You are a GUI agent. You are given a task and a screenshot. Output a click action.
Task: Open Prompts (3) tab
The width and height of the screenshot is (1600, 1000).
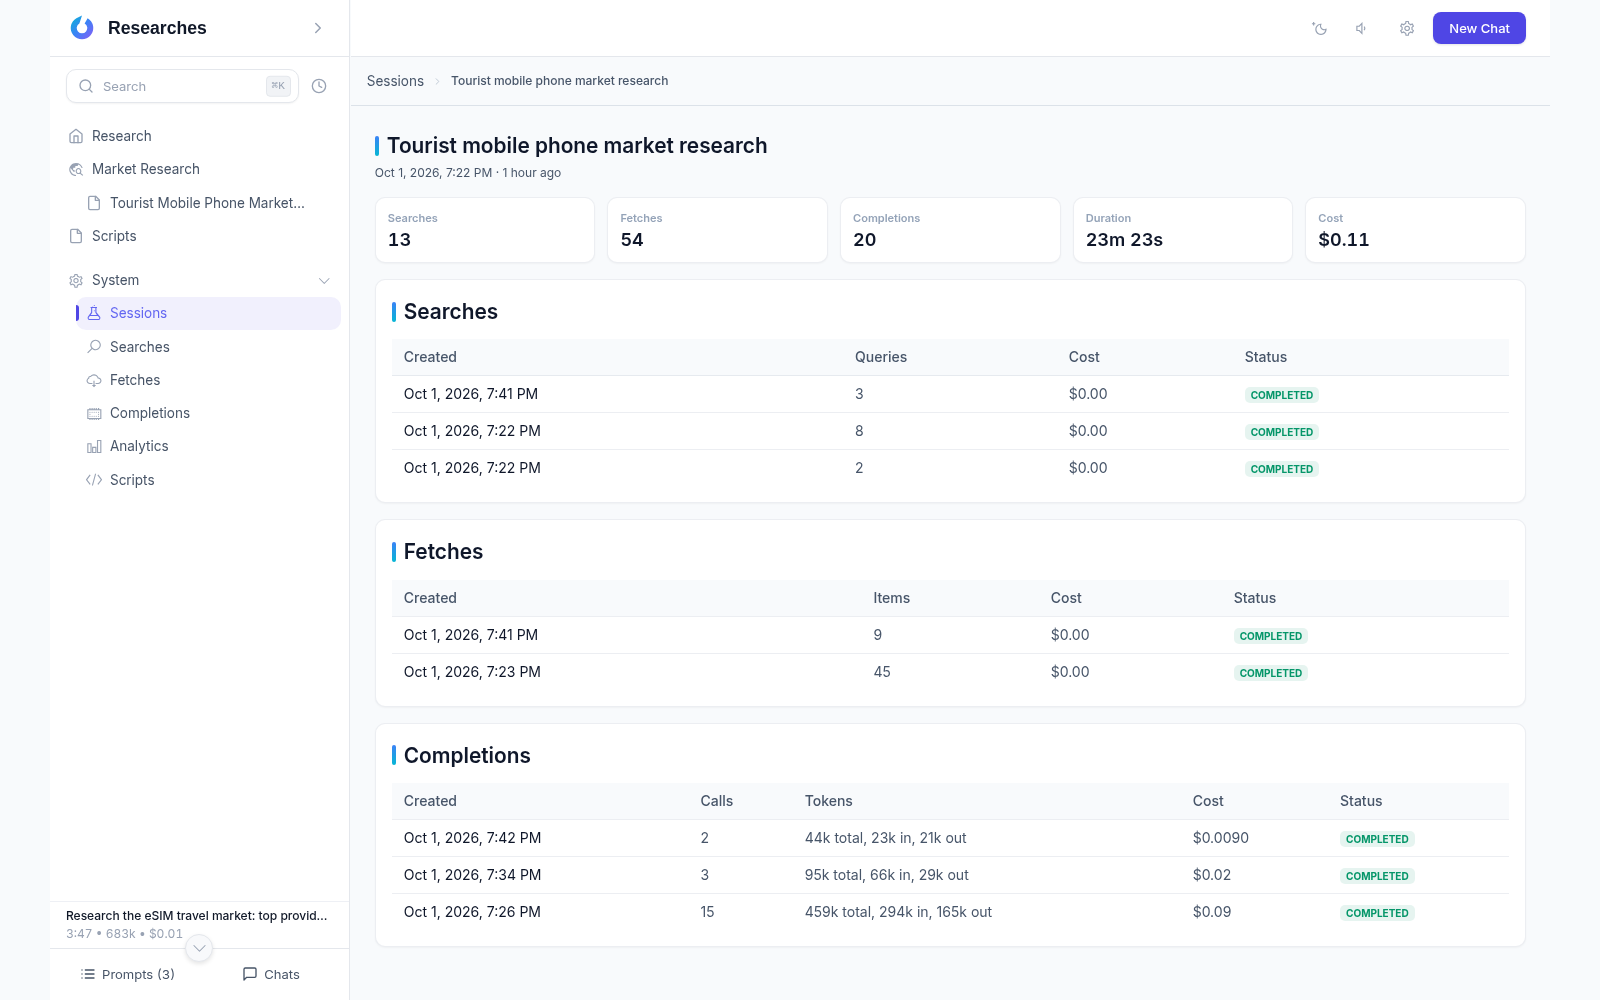127,974
